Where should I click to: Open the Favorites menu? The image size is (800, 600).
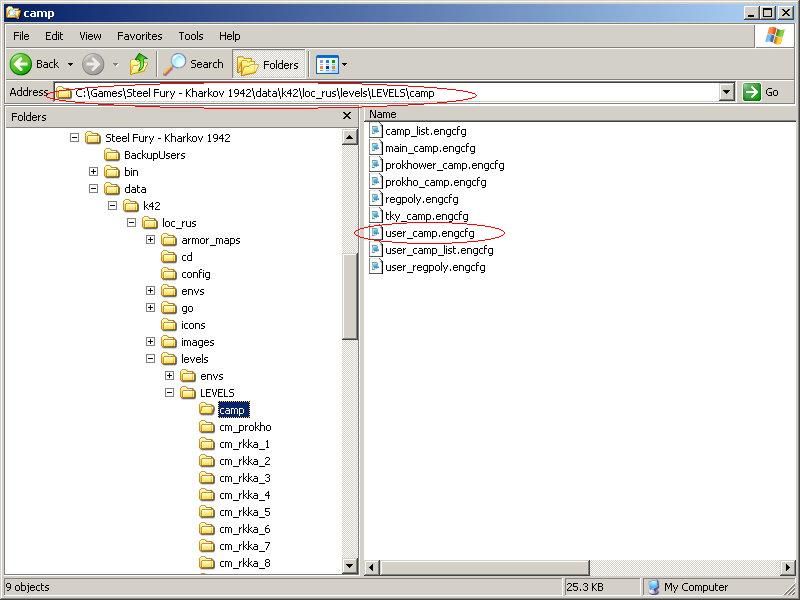(139, 36)
